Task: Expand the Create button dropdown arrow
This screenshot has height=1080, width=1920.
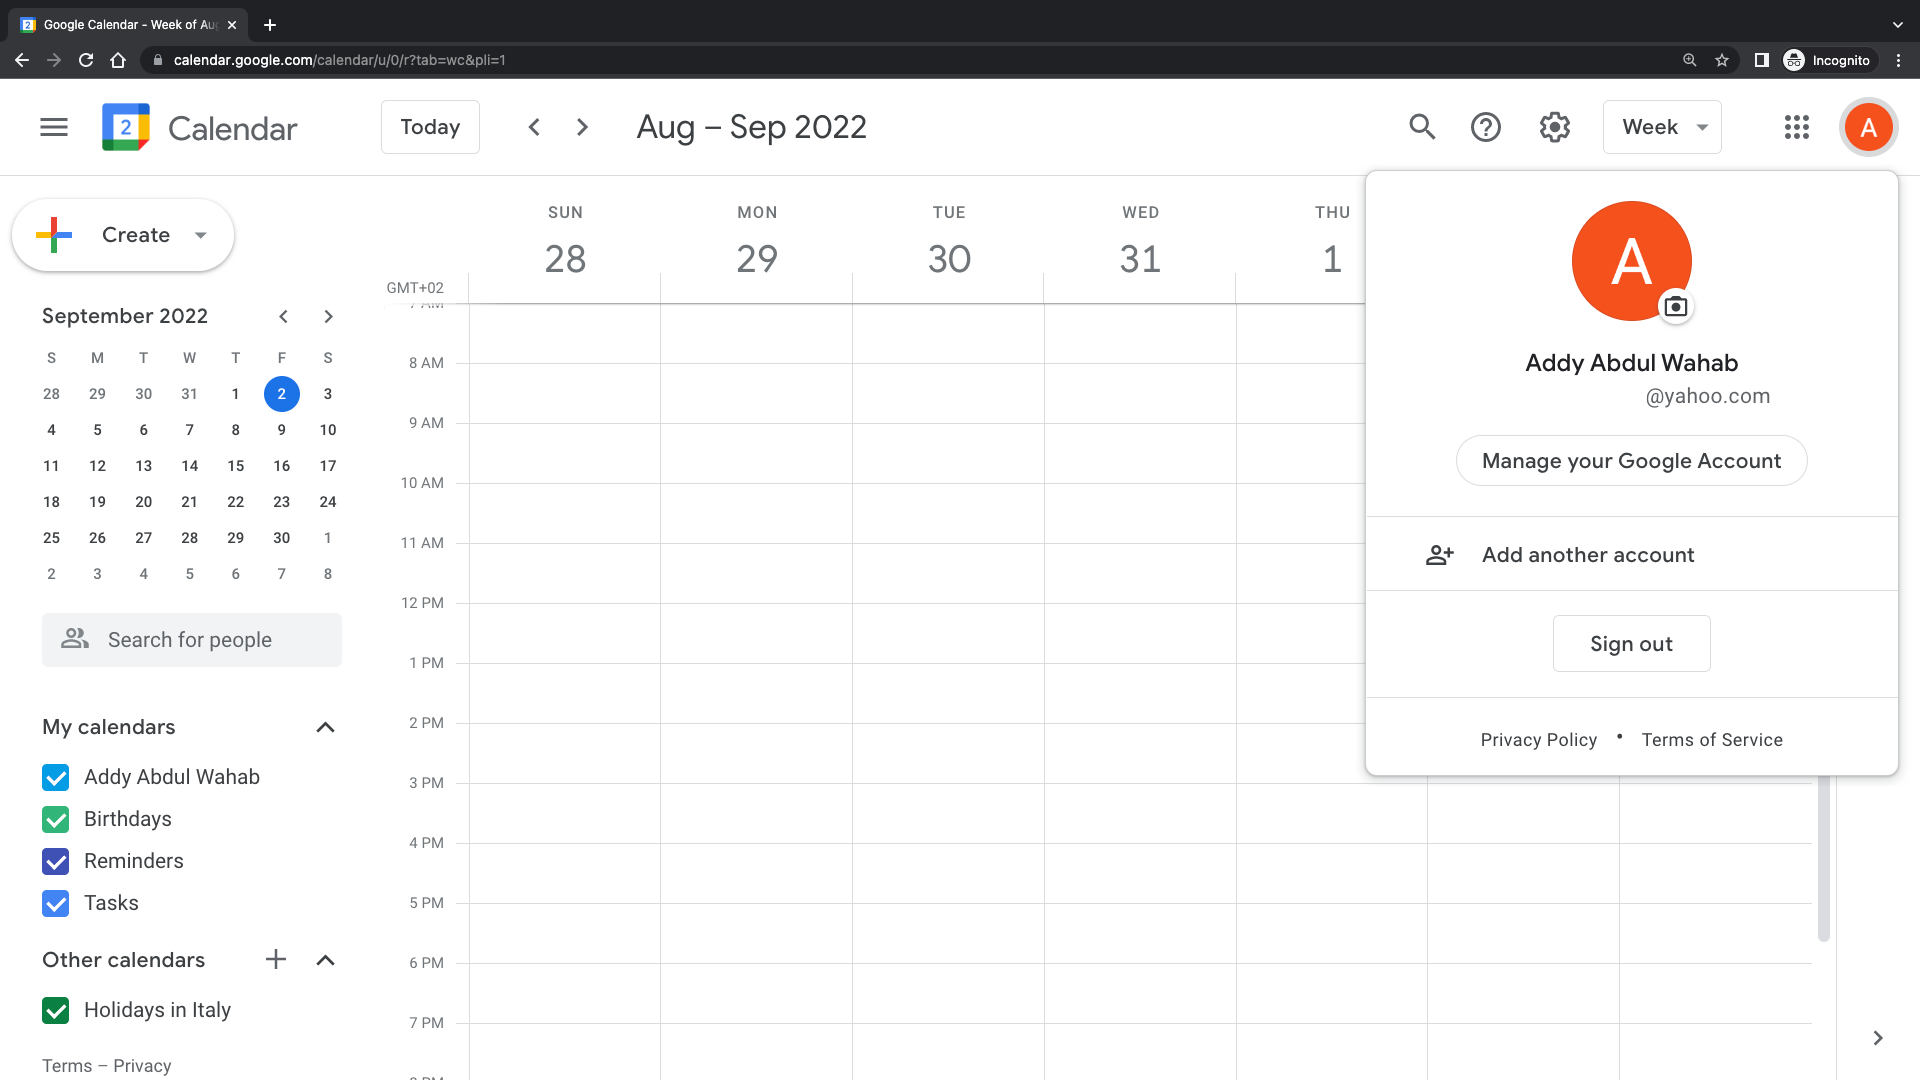Action: [x=201, y=236]
